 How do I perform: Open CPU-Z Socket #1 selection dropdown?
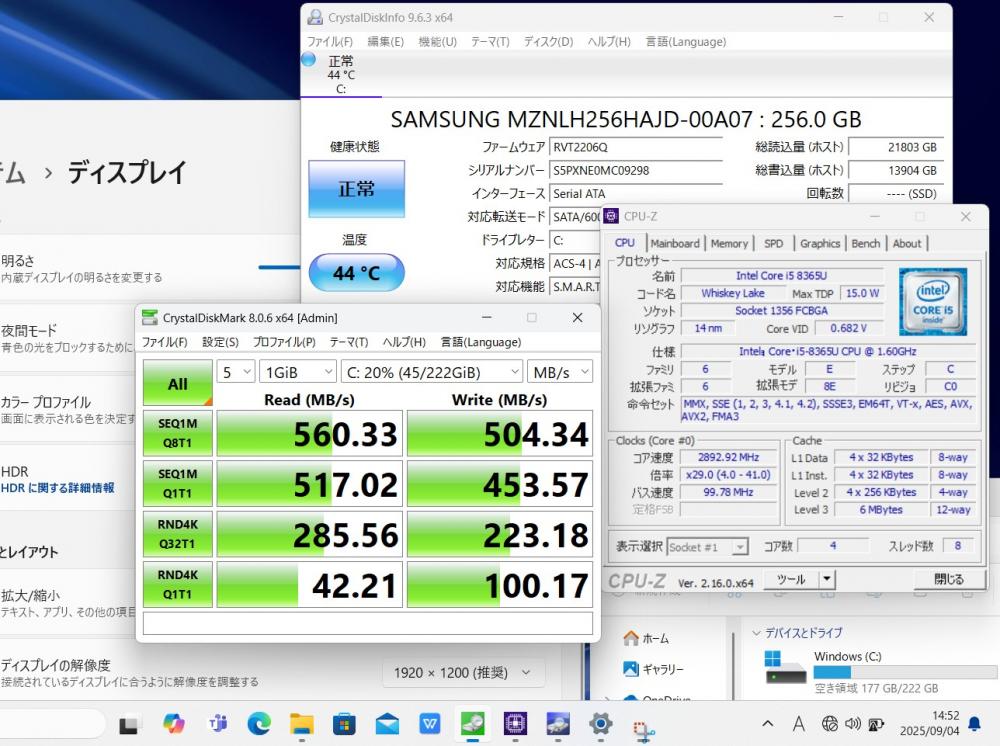[x=707, y=547]
